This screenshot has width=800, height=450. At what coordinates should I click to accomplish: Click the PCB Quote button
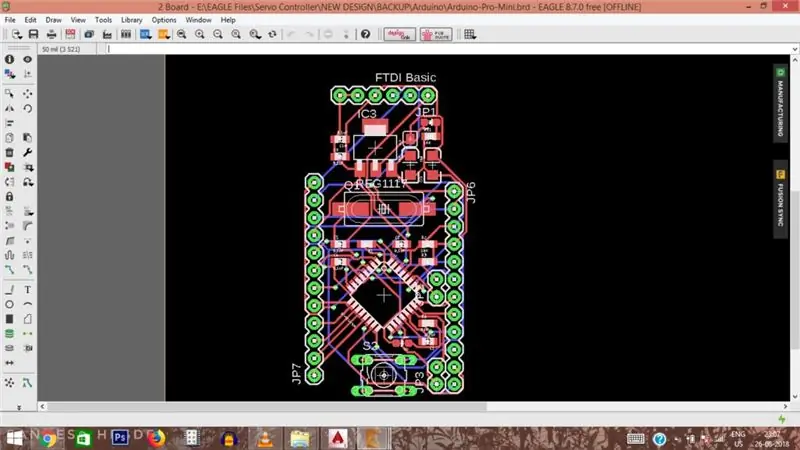click(436, 34)
